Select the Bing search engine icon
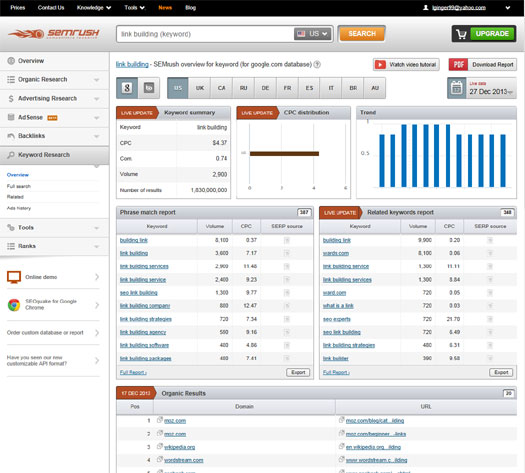525x473 pixels. click(x=149, y=88)
